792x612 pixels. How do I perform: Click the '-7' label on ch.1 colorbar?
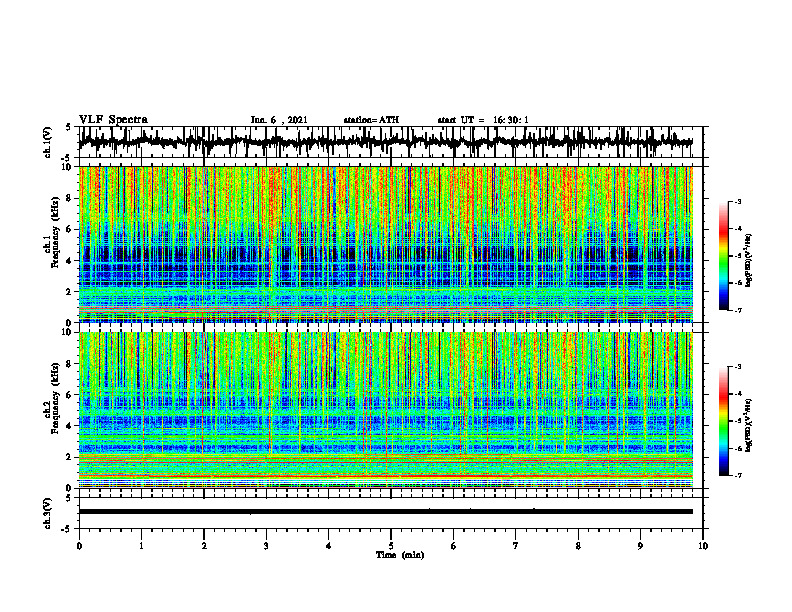pos(738,310)
